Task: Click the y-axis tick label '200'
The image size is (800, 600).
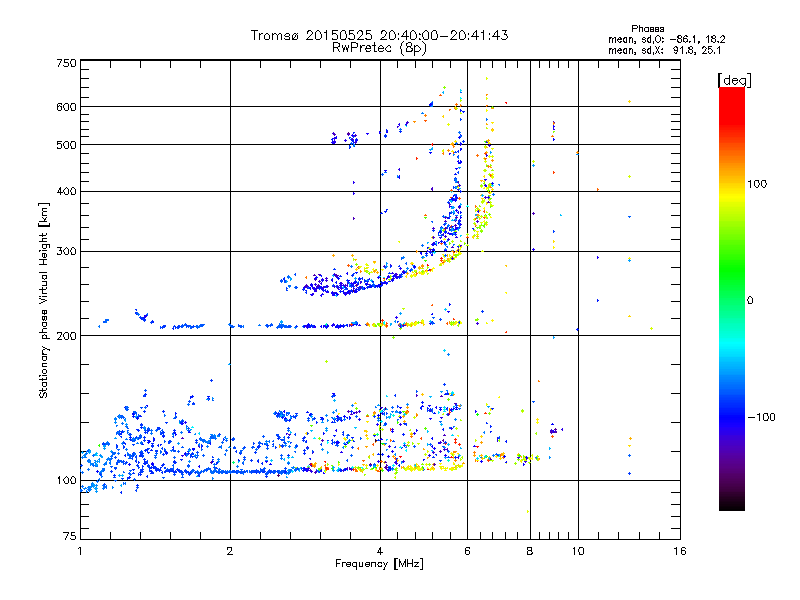Action: click(x=66, y=336)
